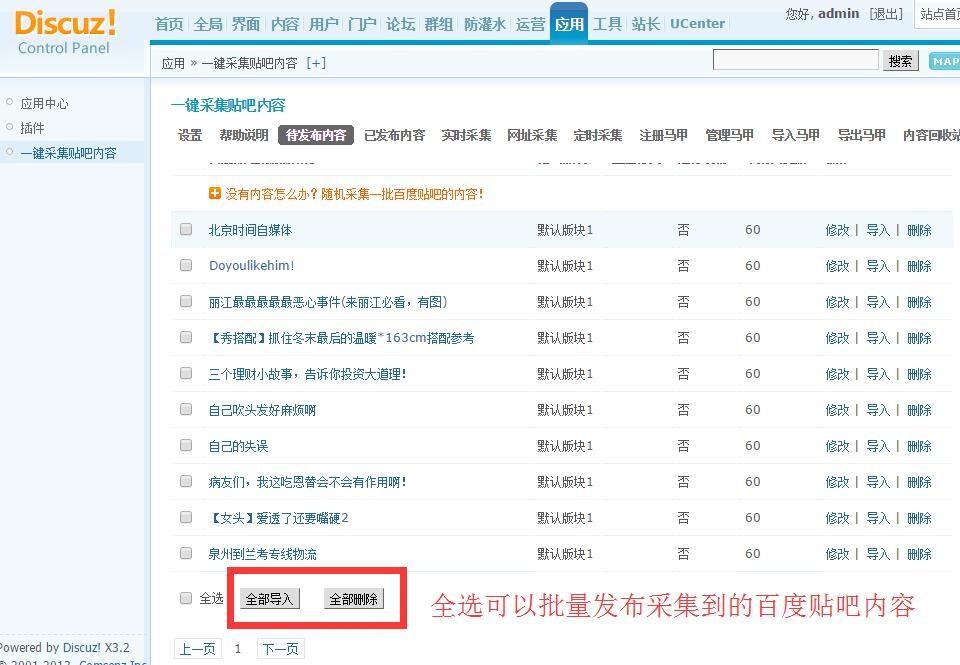Click the admin username link
The width and height of the screenshot is (960, 665).
[x=839, y=13]
